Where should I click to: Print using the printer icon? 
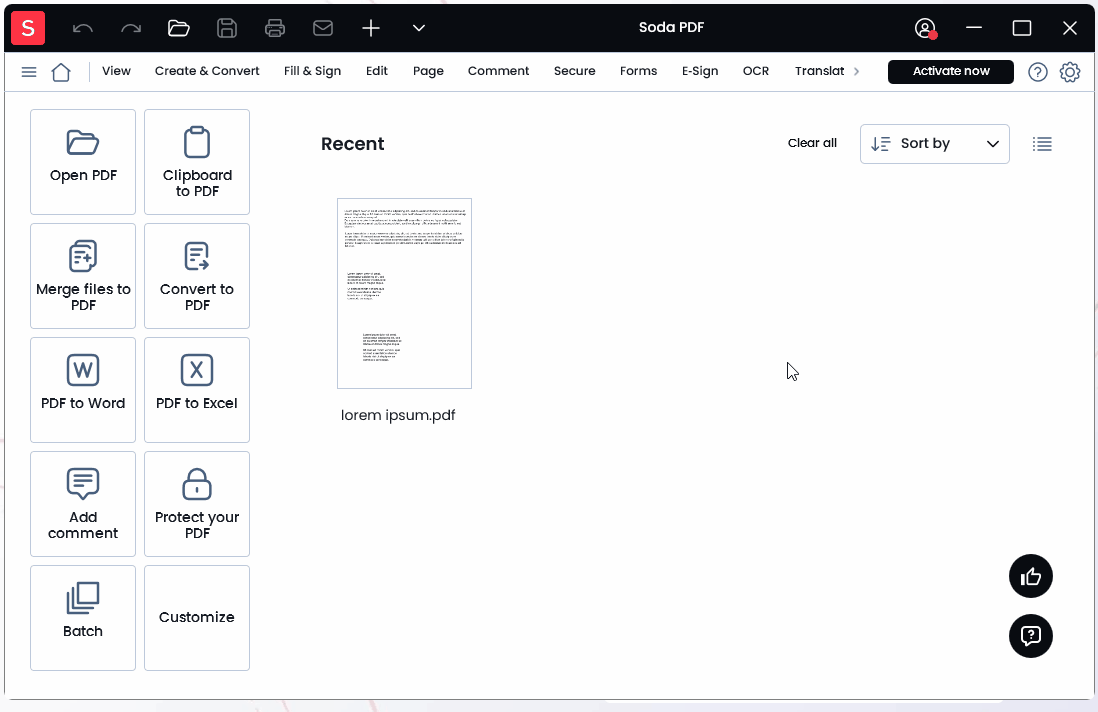click(x=275, y=28)
